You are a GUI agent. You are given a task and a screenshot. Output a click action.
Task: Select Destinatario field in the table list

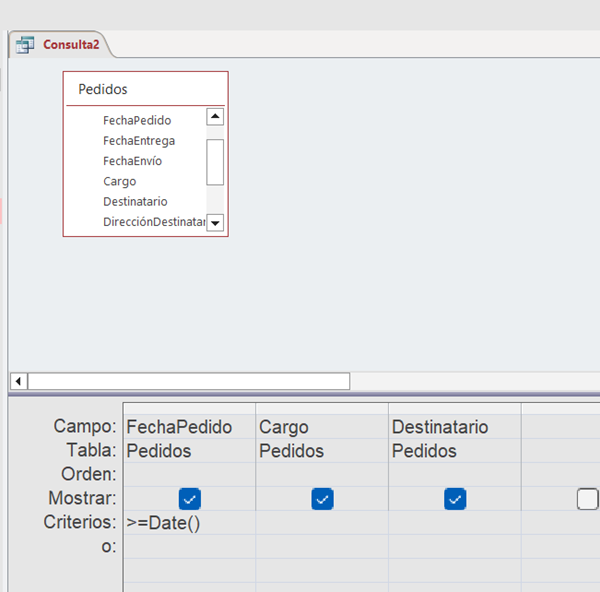135,202
